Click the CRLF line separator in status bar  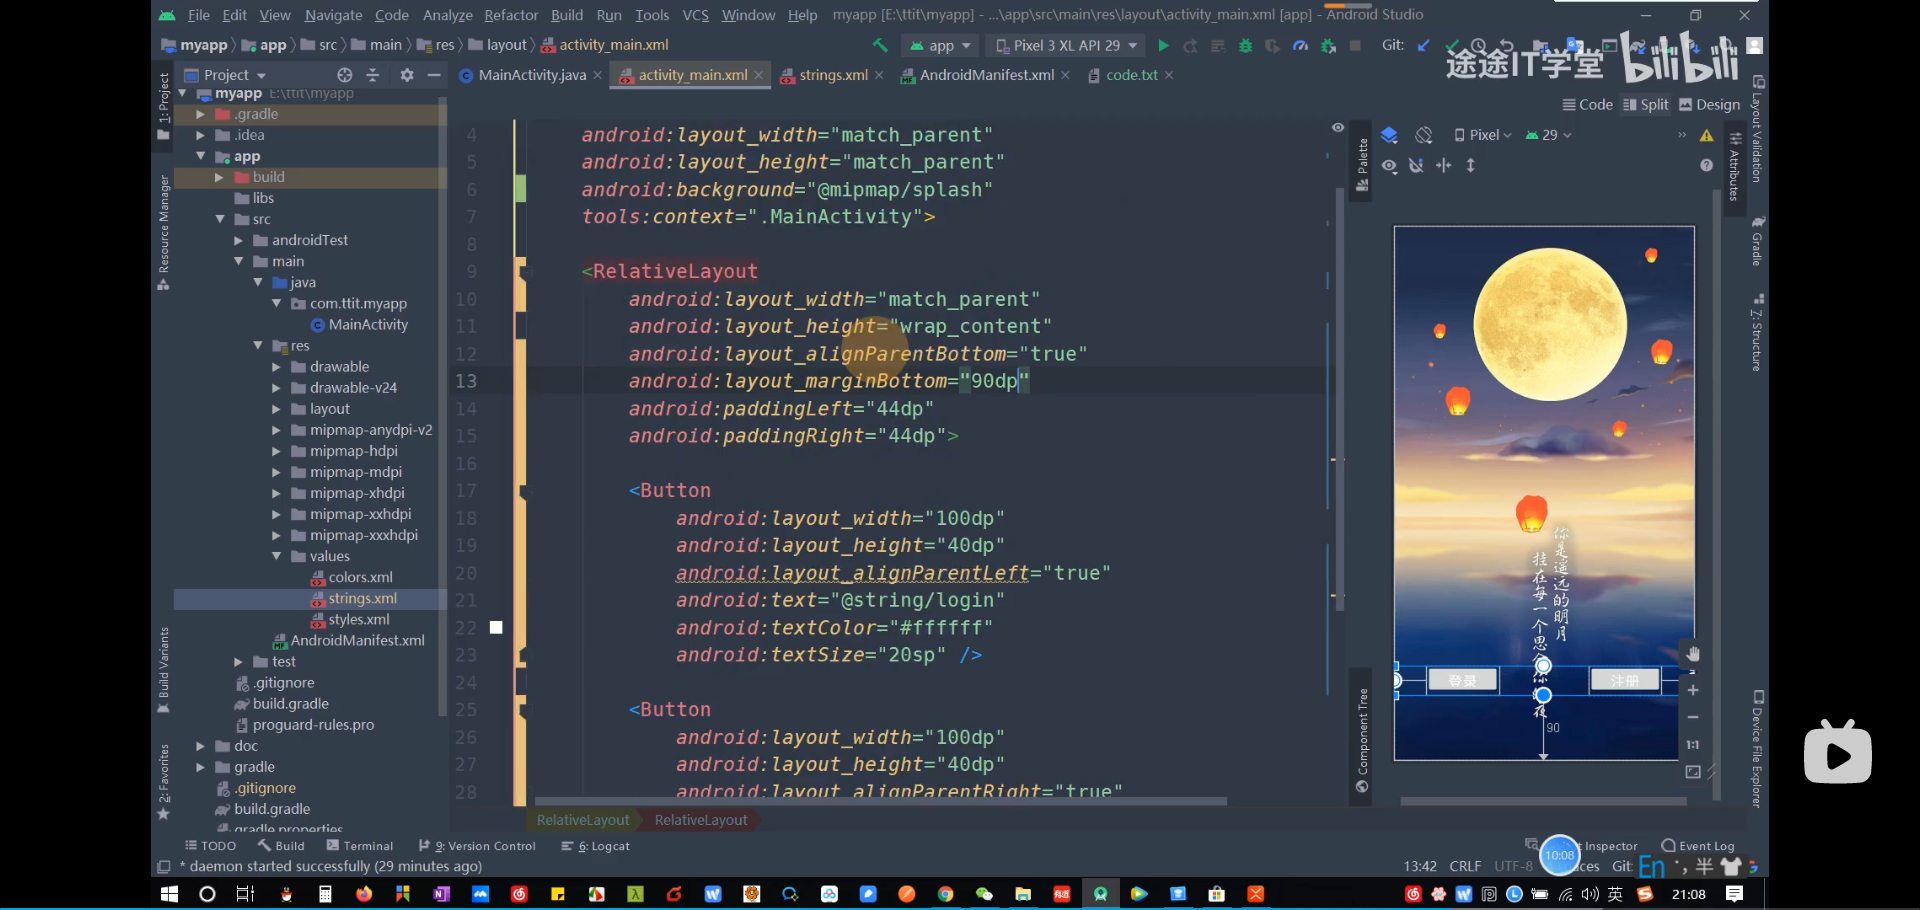tap(1465, 866)
